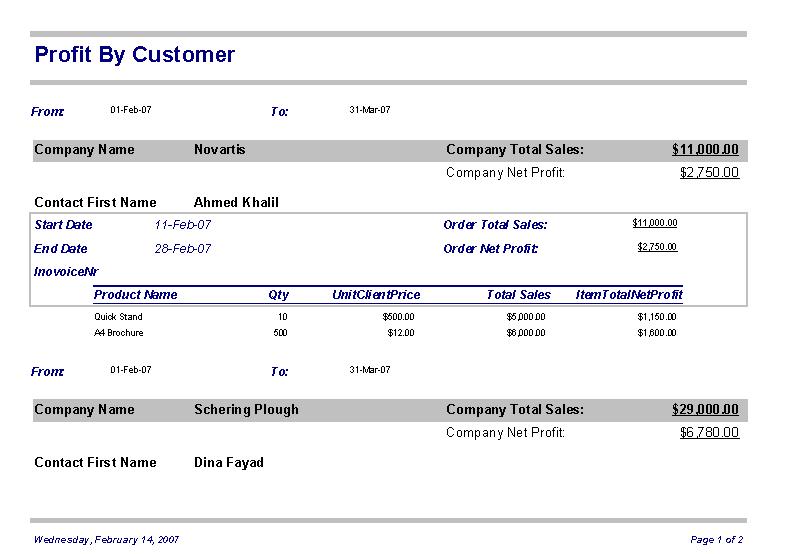Click the contact name Ahmed Khalil
This screenshot has width=786, height=554.
click(x=236, y=203)
